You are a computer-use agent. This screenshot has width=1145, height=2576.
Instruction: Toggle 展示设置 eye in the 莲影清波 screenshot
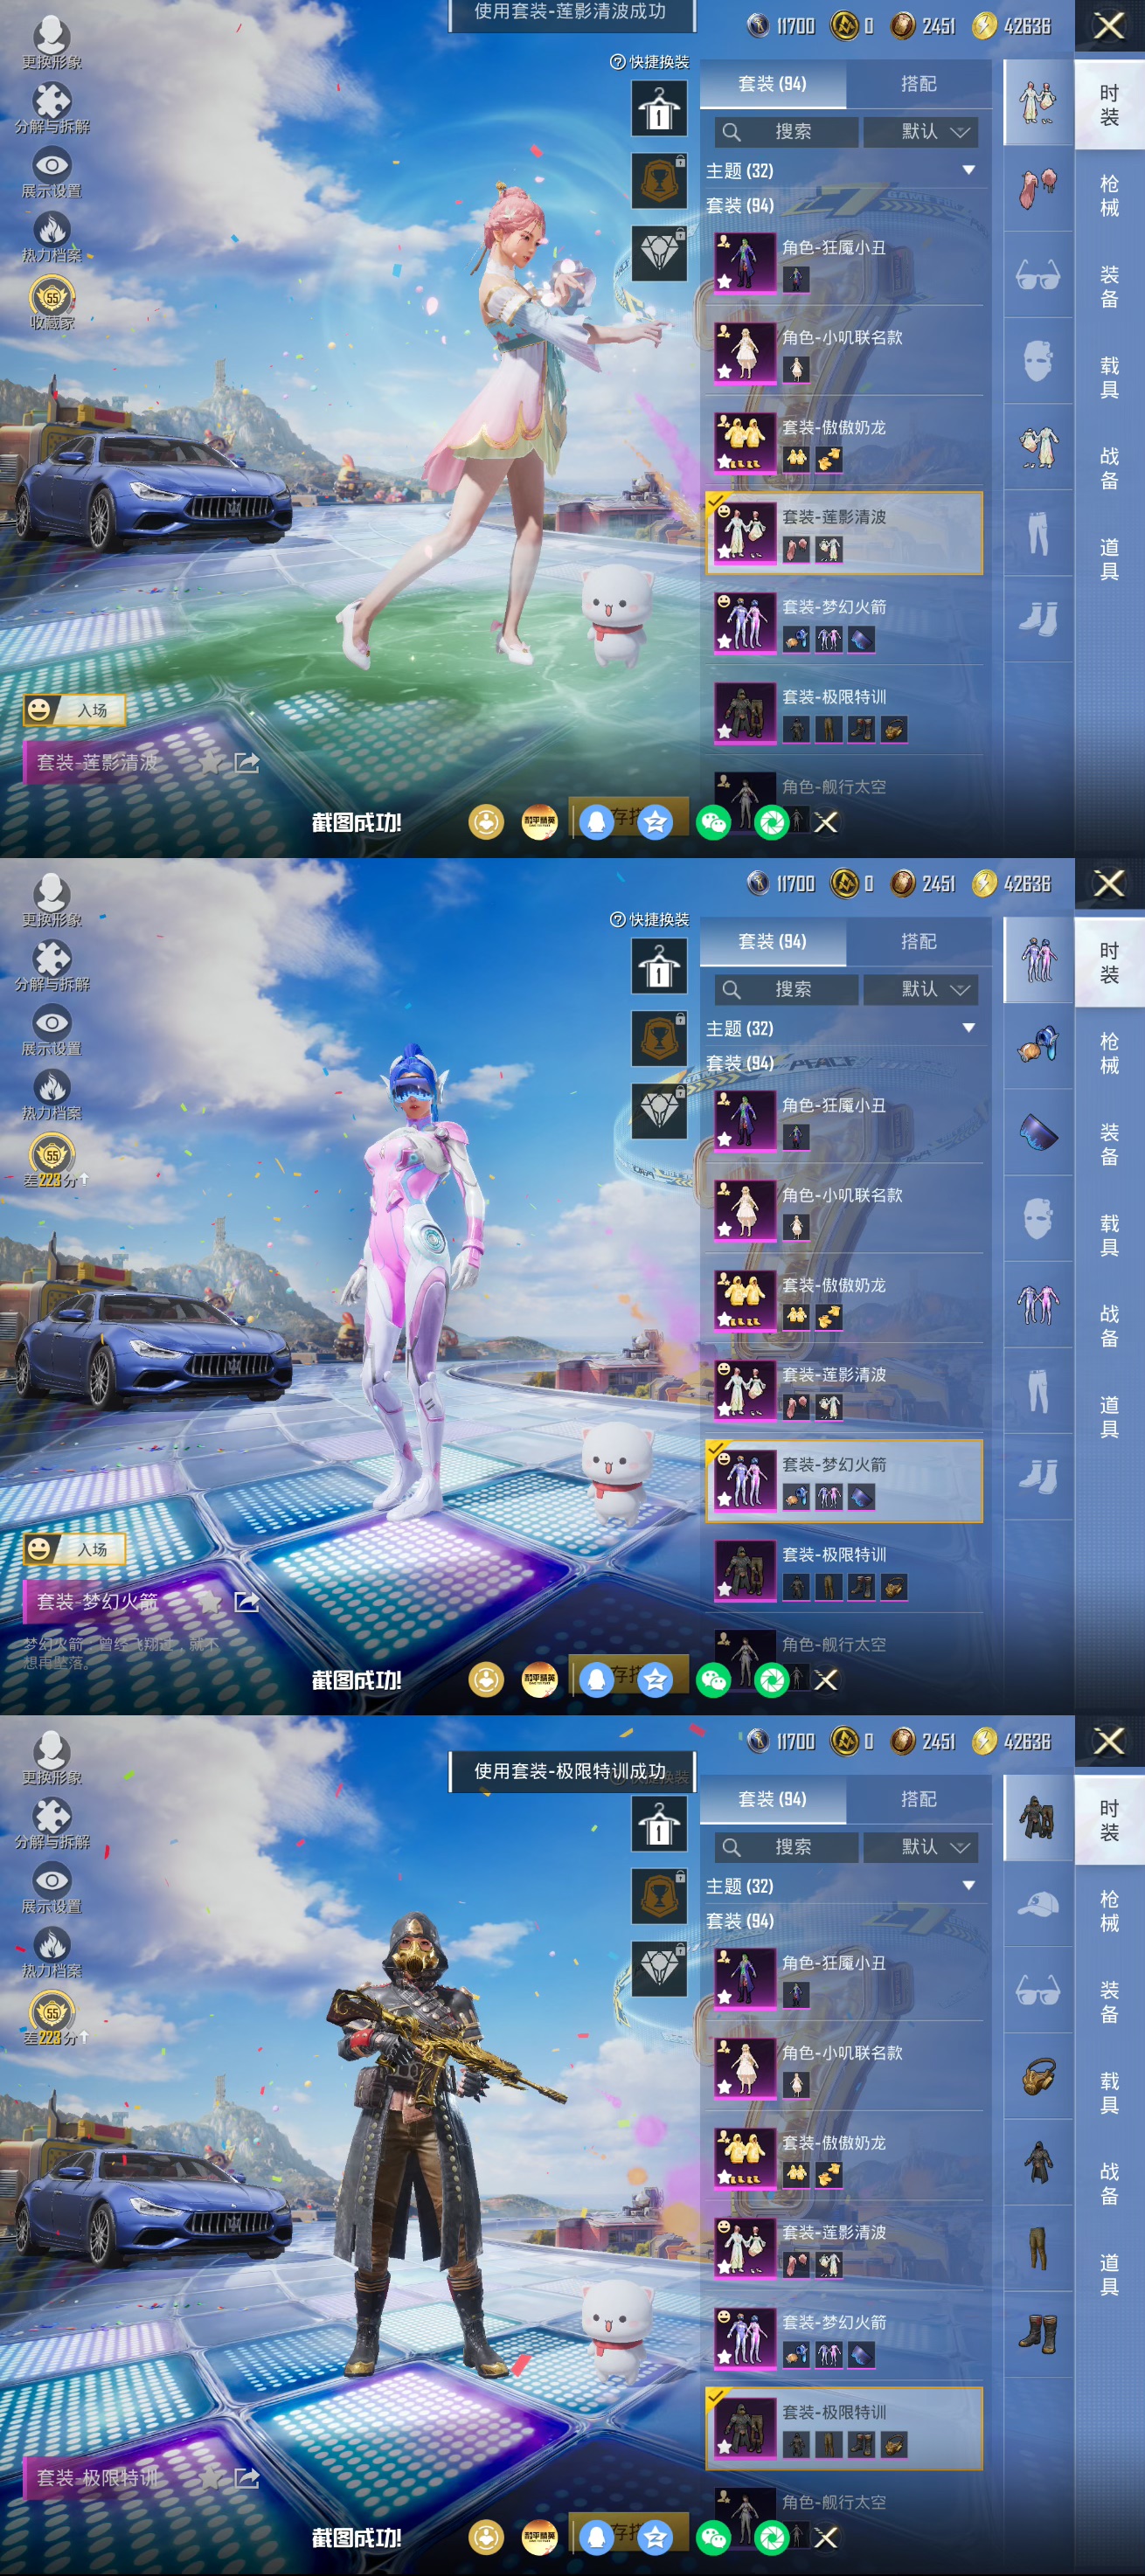(x=52, y=172)
